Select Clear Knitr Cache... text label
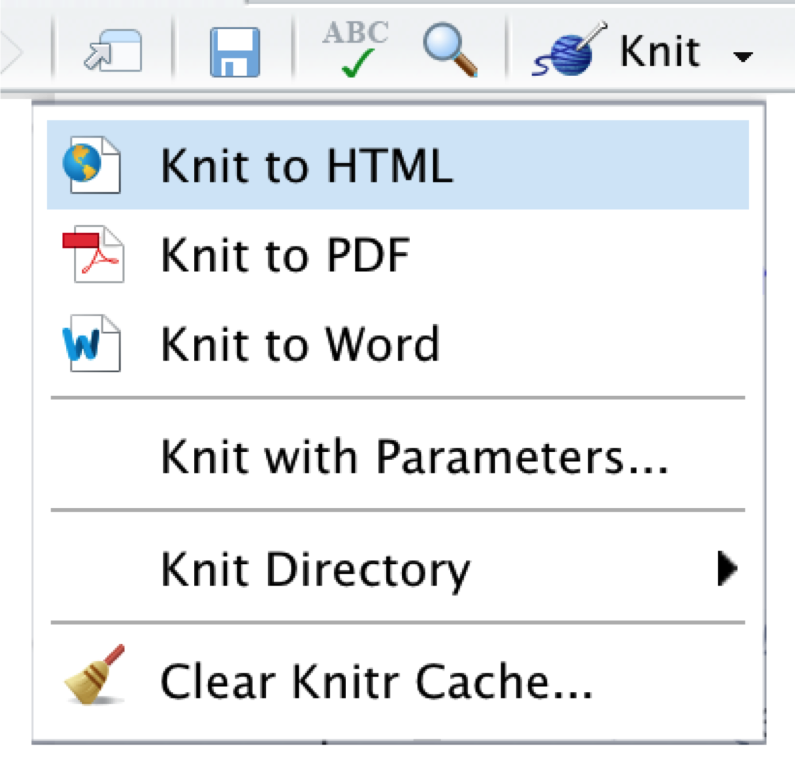Viewport: 795px width, 768px height. (x=377, y=682)
